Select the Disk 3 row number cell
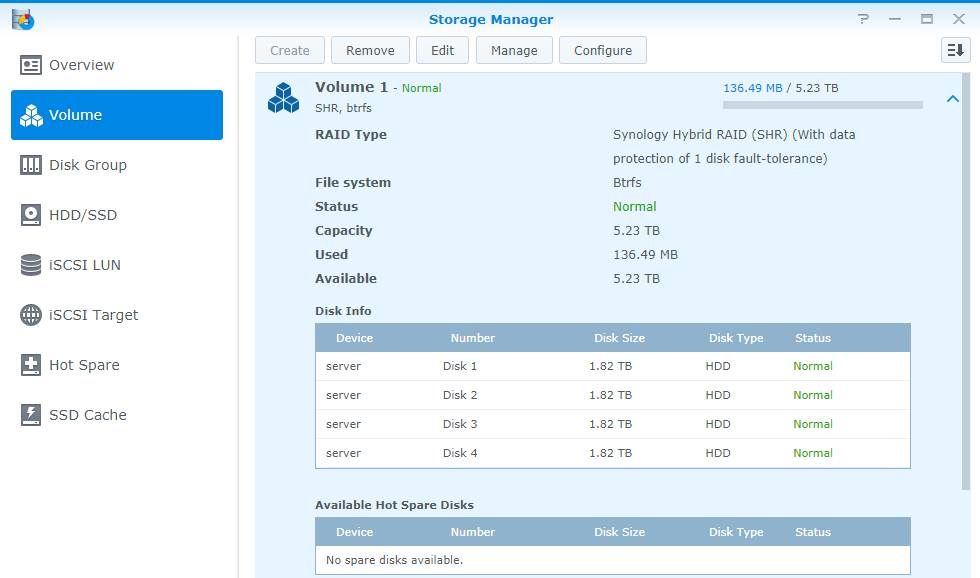 tap(459, 424)
